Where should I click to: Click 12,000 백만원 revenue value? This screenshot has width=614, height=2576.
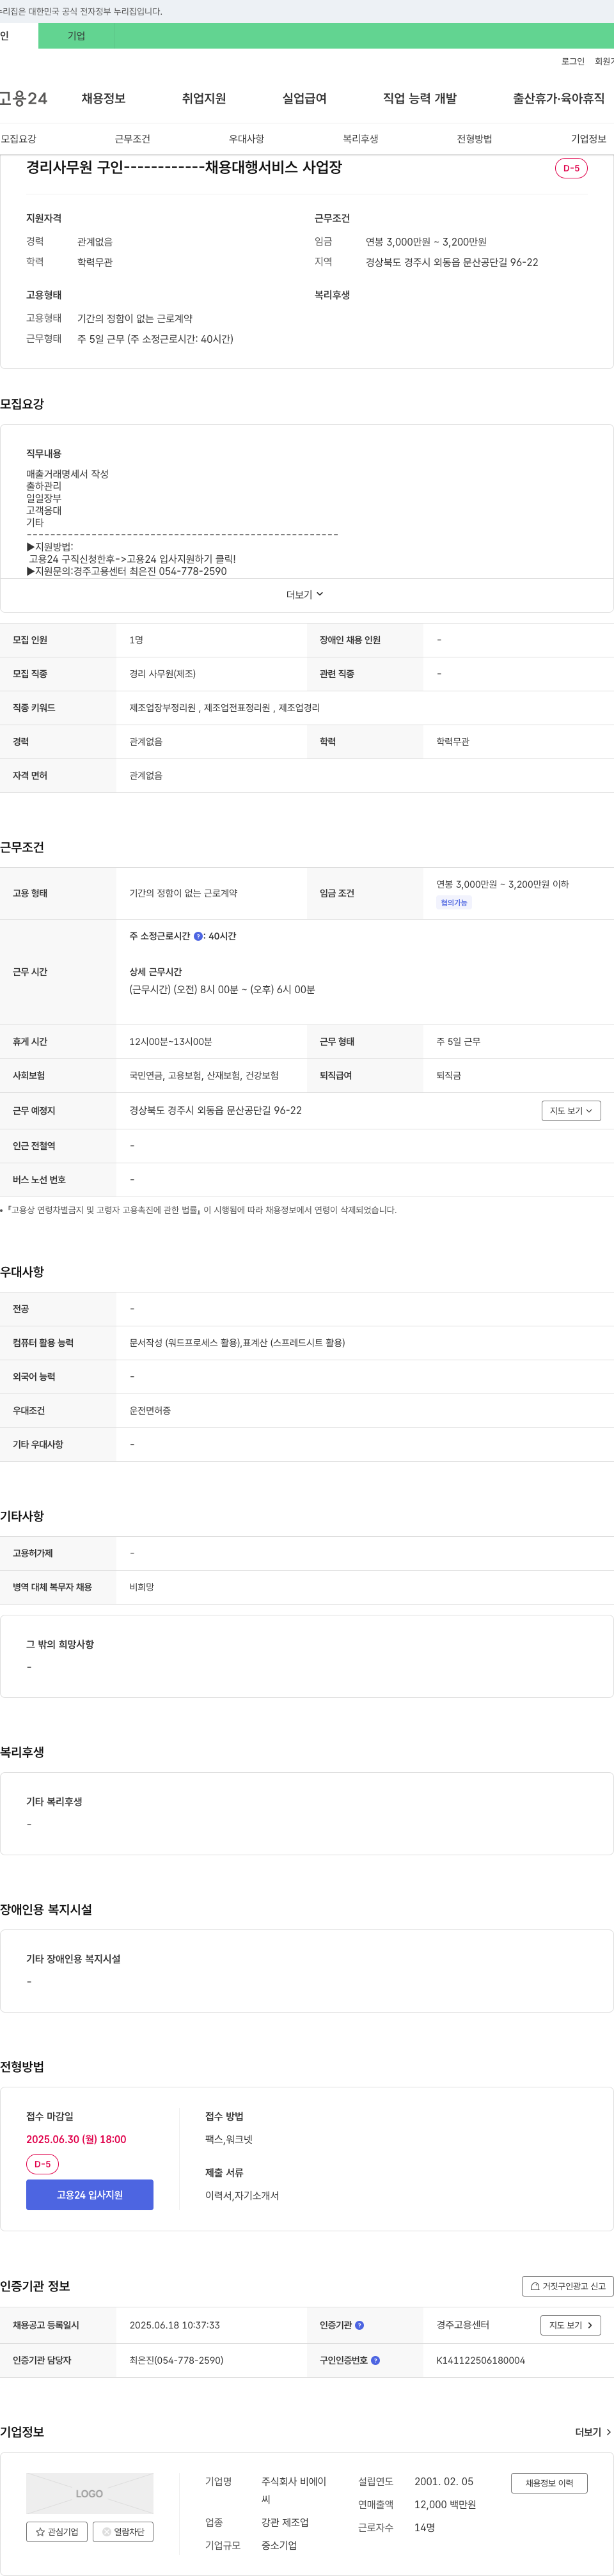pos(445,2504)
